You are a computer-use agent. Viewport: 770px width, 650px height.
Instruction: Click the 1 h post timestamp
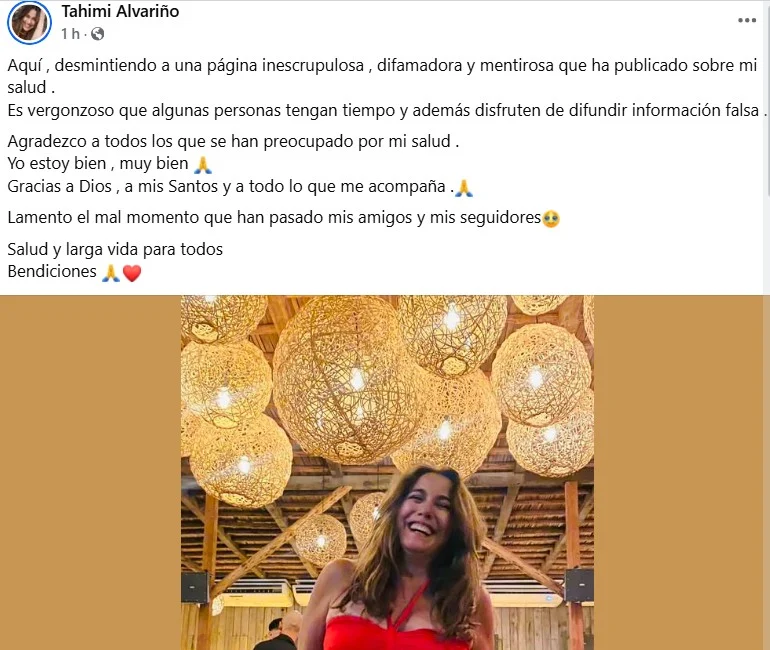tap(70, 34)
